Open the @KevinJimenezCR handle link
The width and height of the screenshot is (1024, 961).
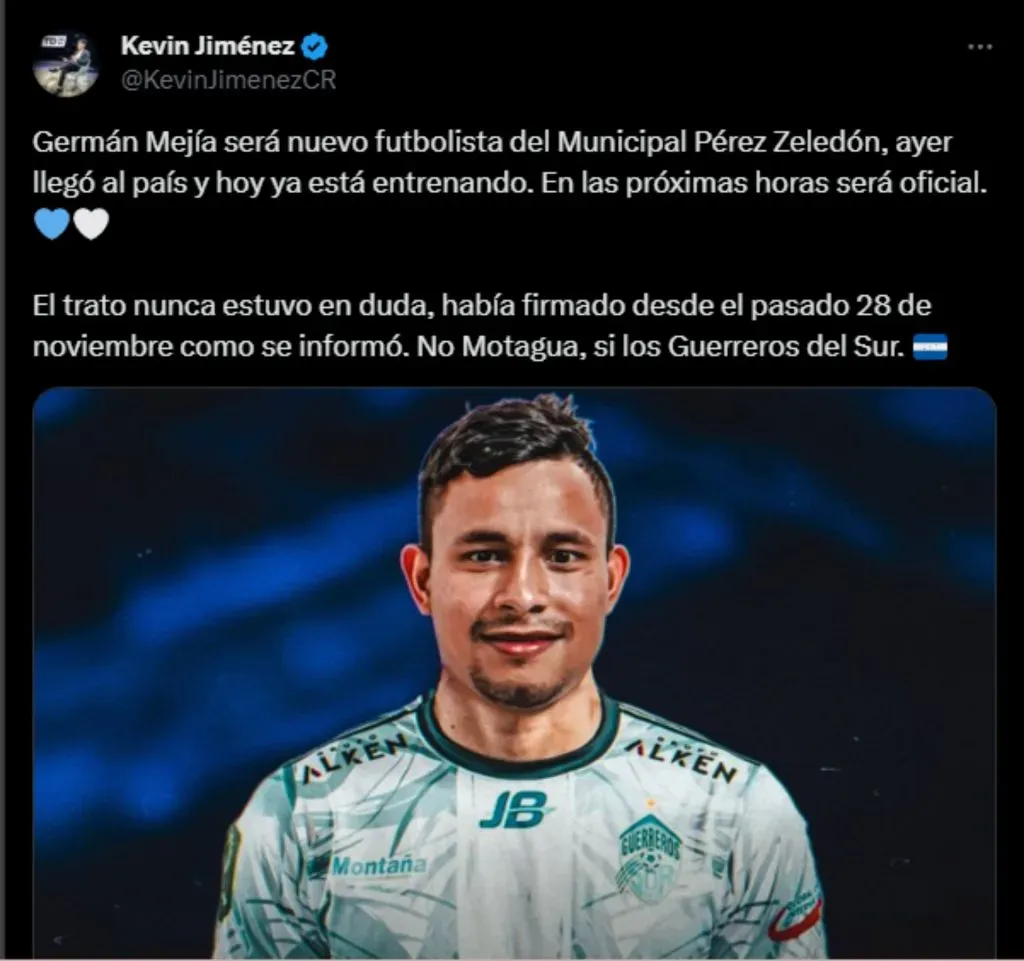pyautogui.click(x=229, y=80)
